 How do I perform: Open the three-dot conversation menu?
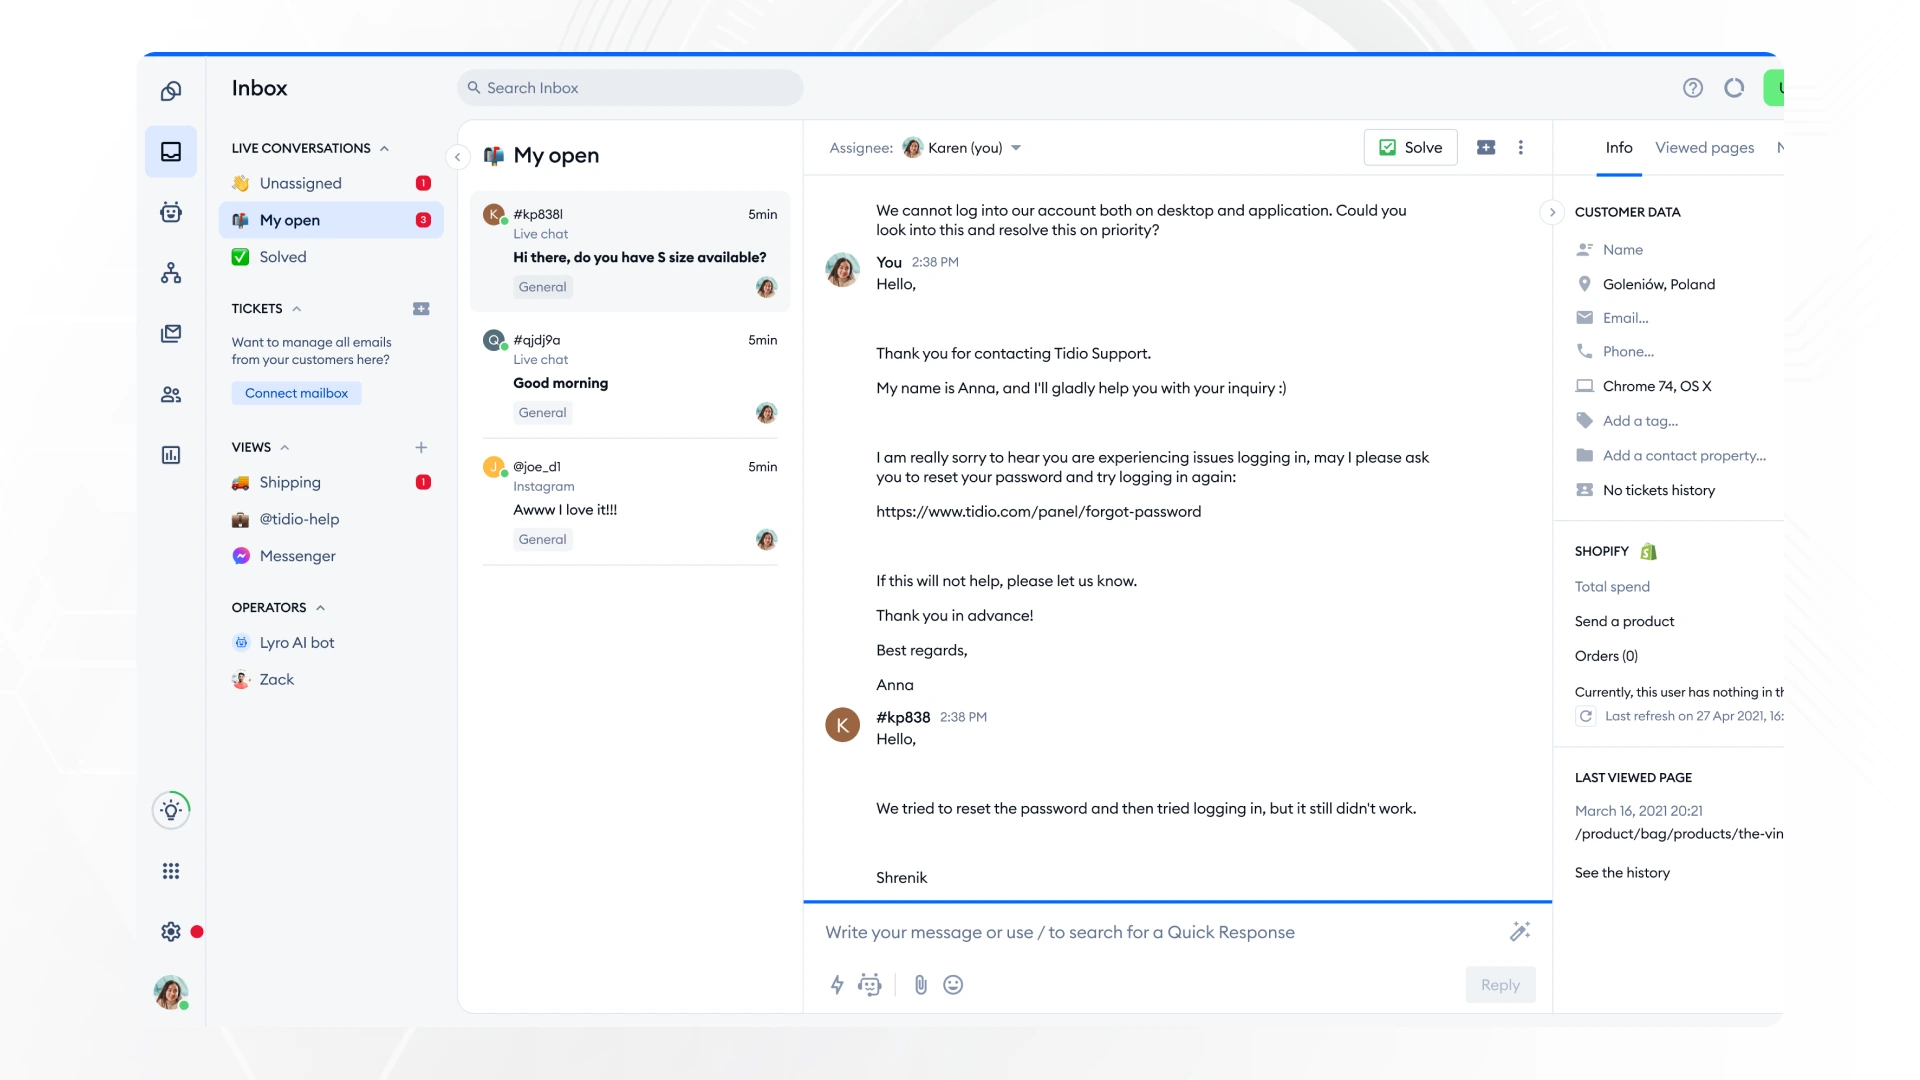pos(1521,148)
